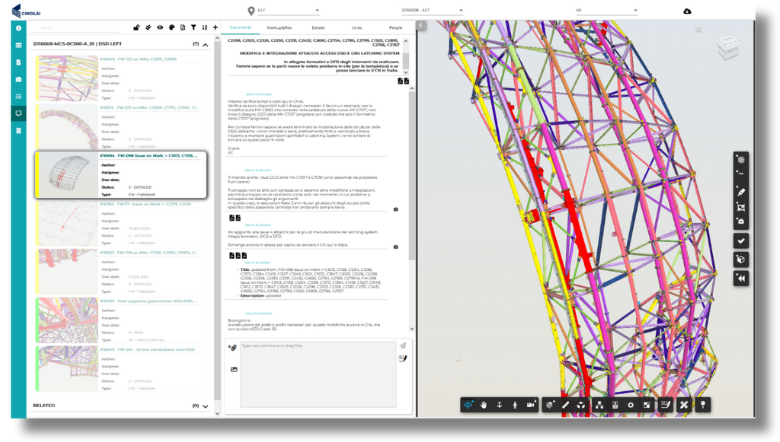Click the cloud upload icon in the top bar
Viewport: 780px width, 442px height.
(687, 11)
